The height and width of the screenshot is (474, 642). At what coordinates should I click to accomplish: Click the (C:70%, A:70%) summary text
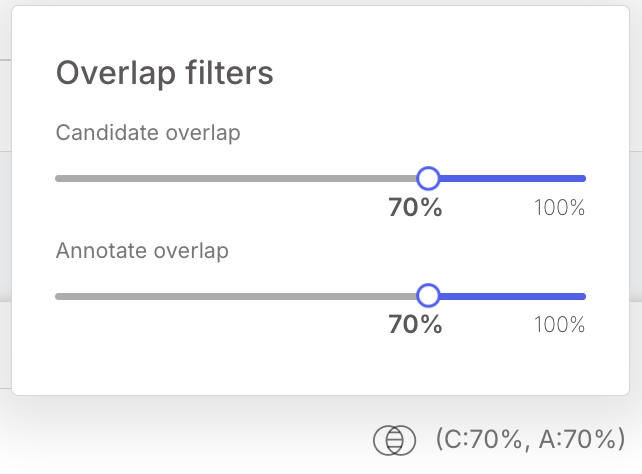530,438
